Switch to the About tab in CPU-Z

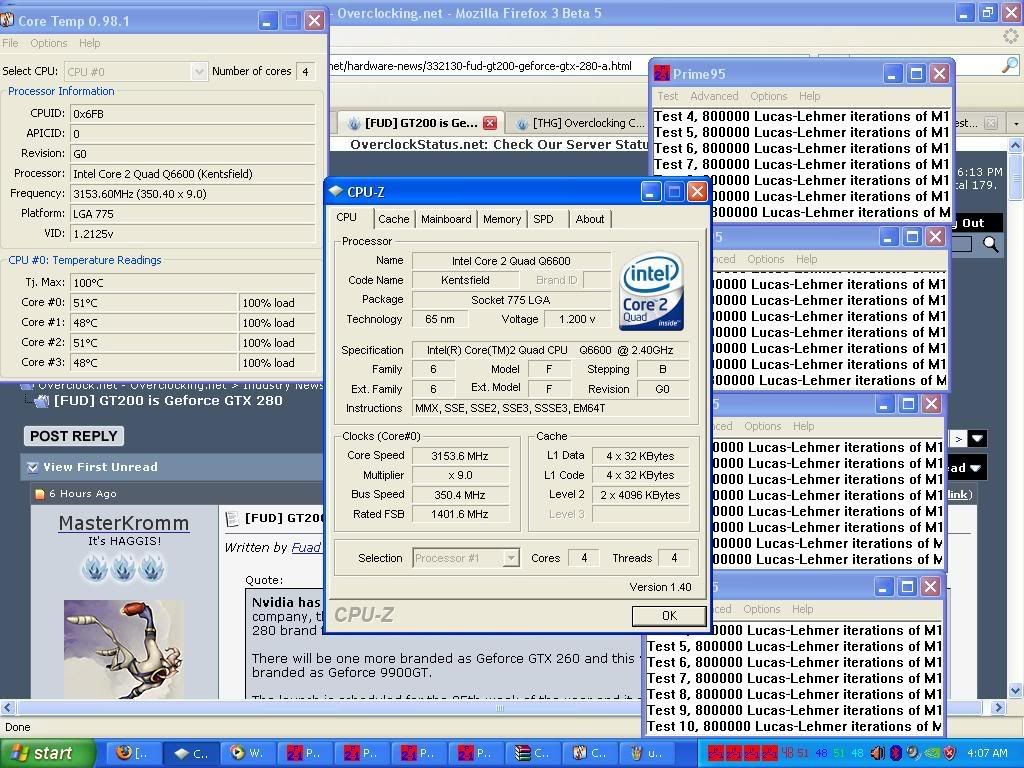click(590, 219)
